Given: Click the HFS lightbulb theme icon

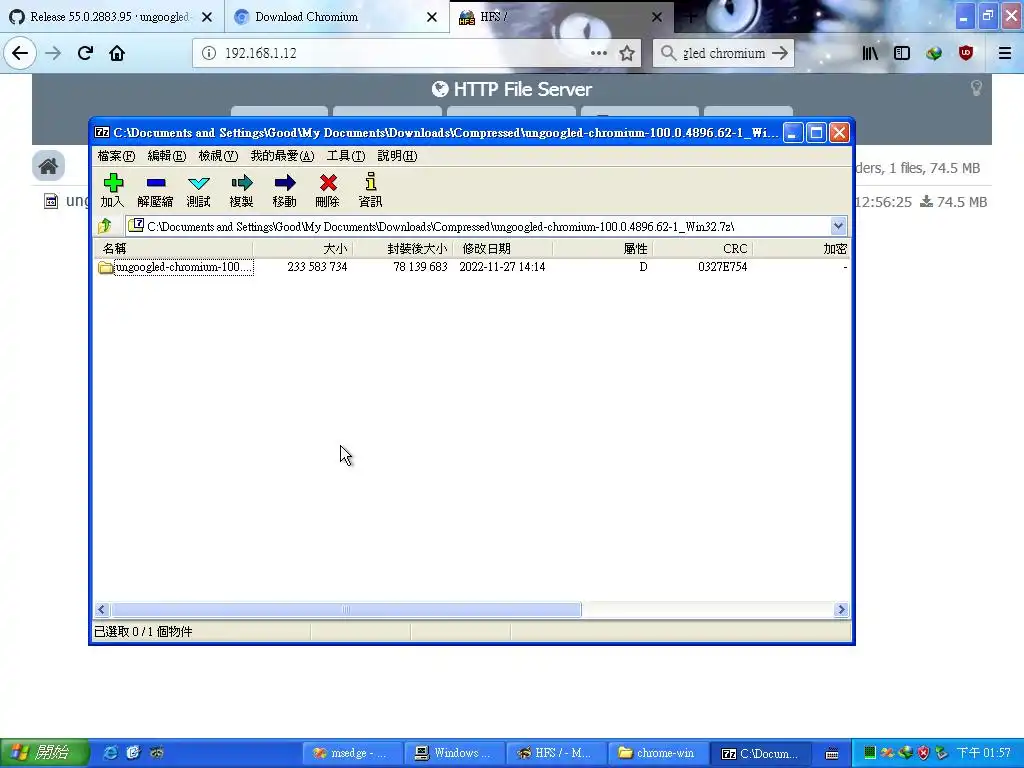Looking at the screenshot, I should point(976,88).
